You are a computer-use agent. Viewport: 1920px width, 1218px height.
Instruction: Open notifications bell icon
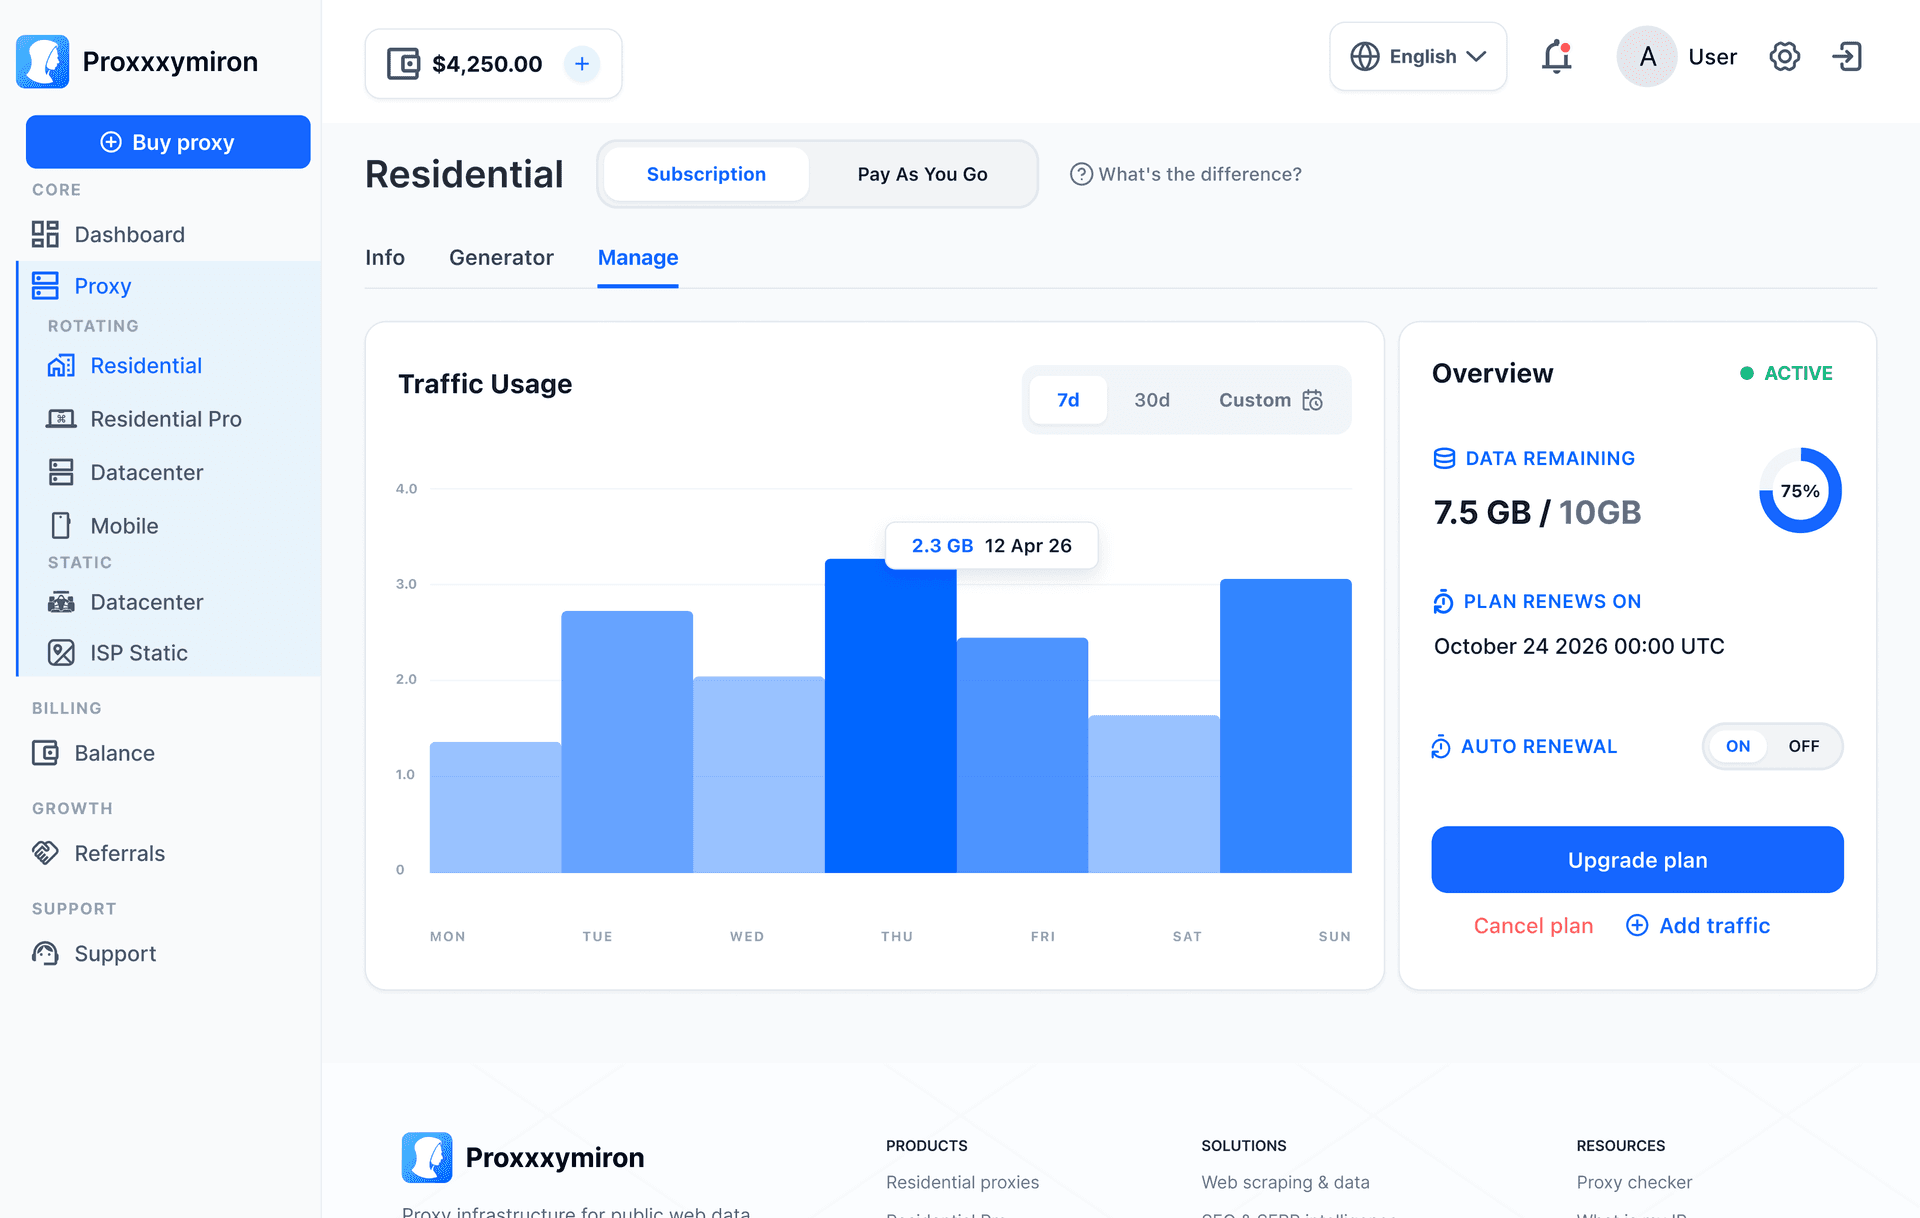coord(1557,57)
